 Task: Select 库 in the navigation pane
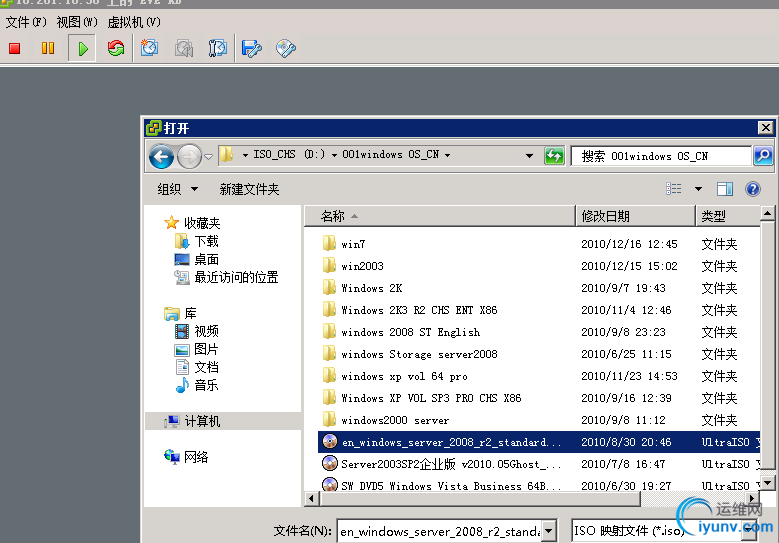pyautogui.click(x=190, y=313)
